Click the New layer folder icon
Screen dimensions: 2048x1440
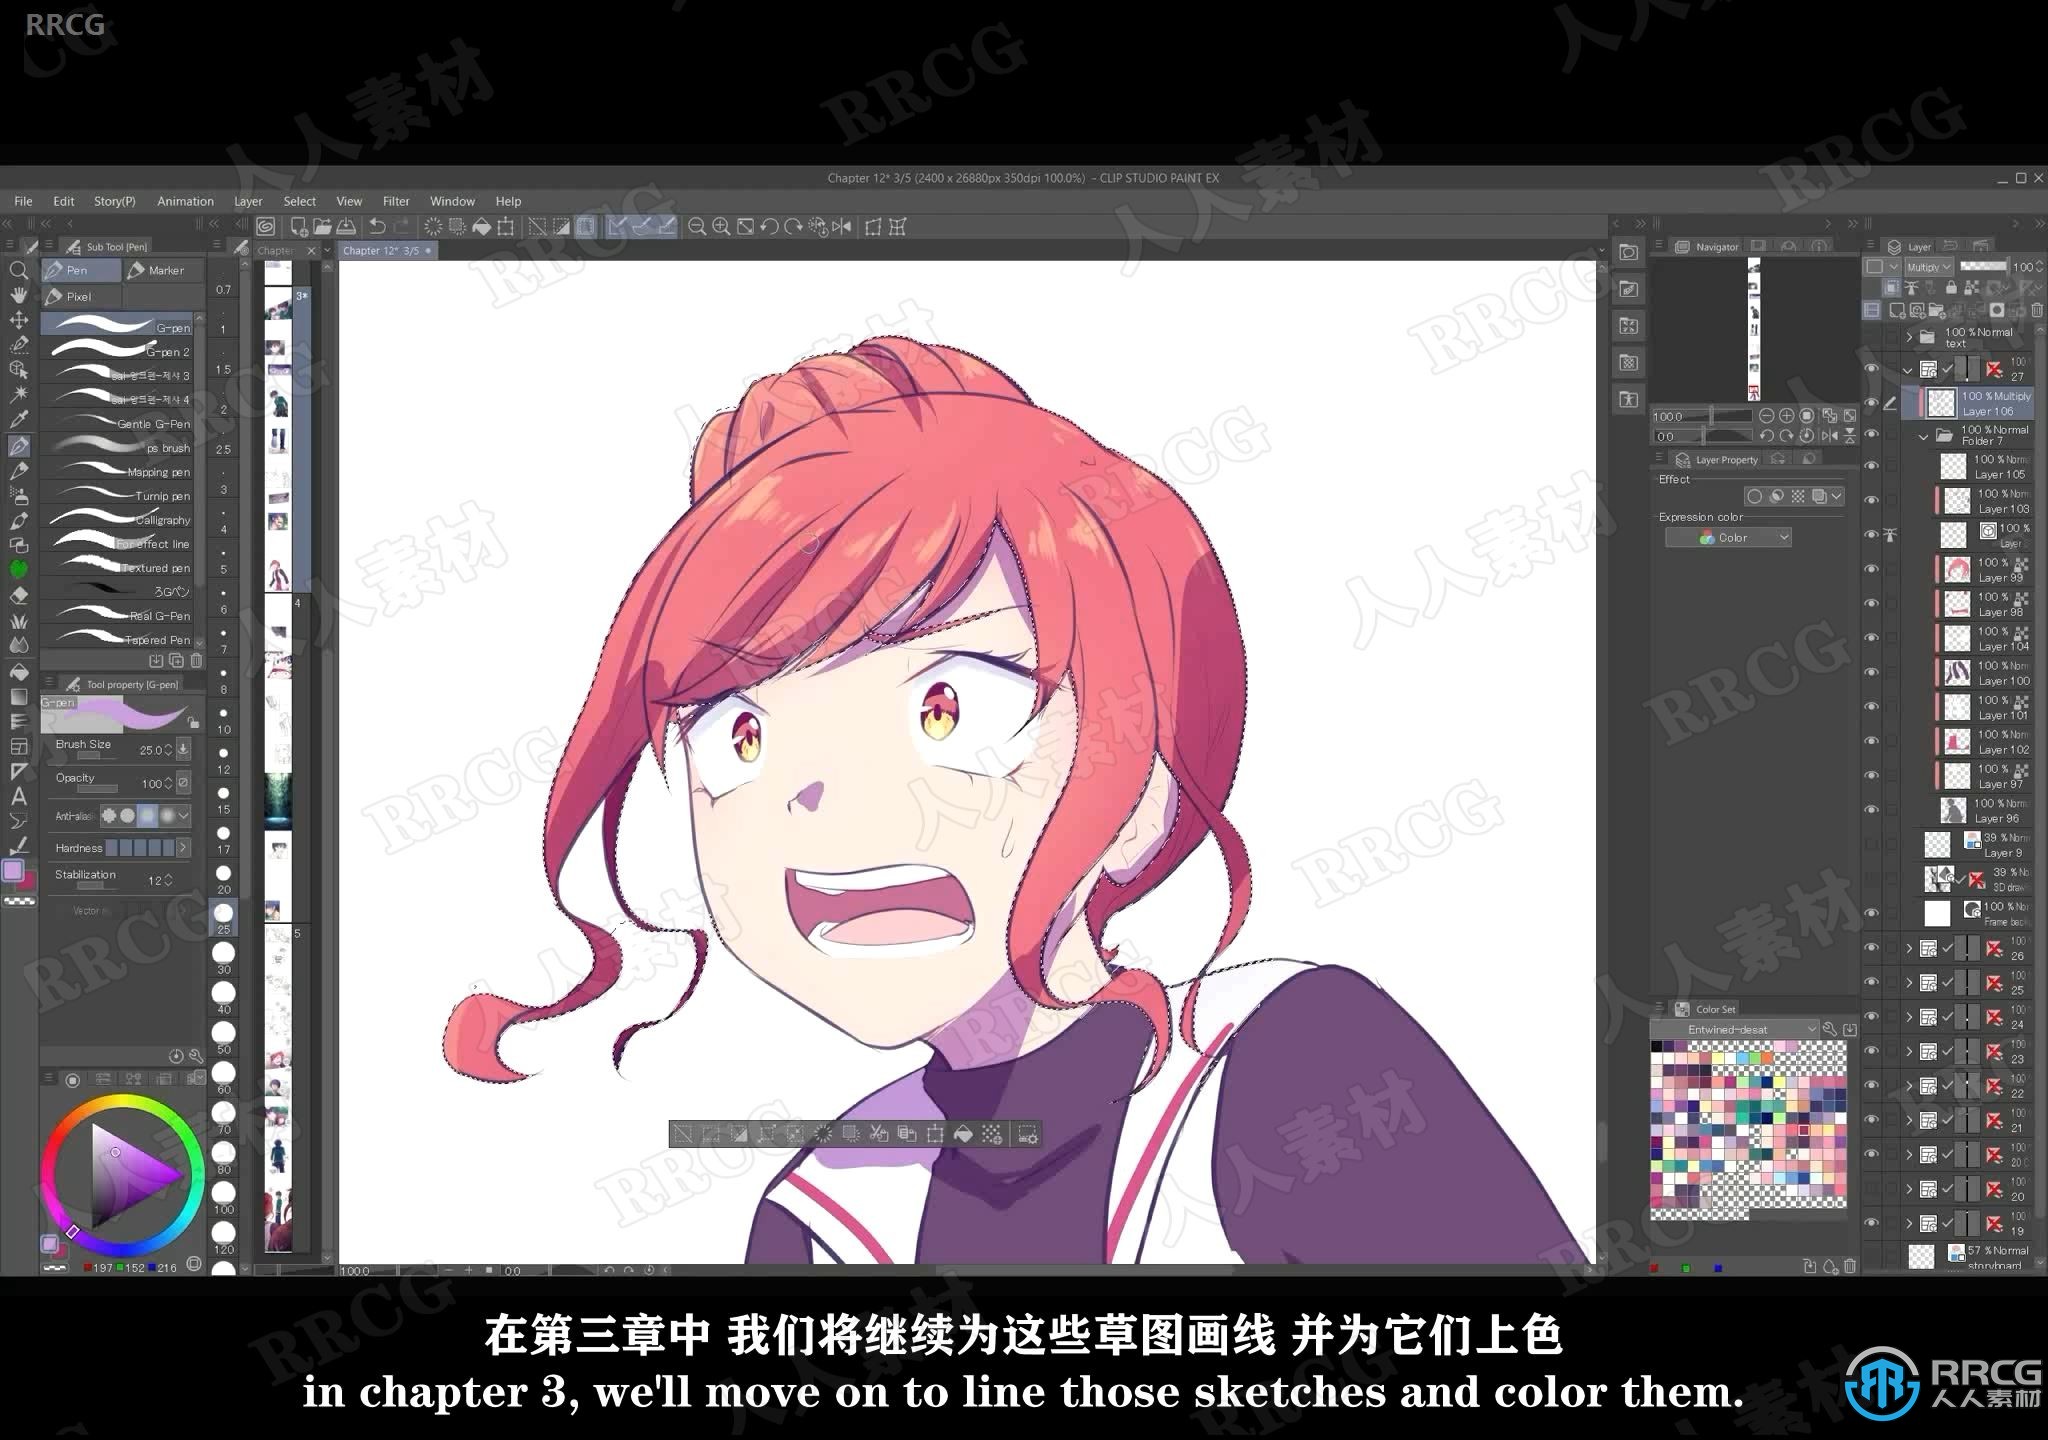coord(1937,310)
